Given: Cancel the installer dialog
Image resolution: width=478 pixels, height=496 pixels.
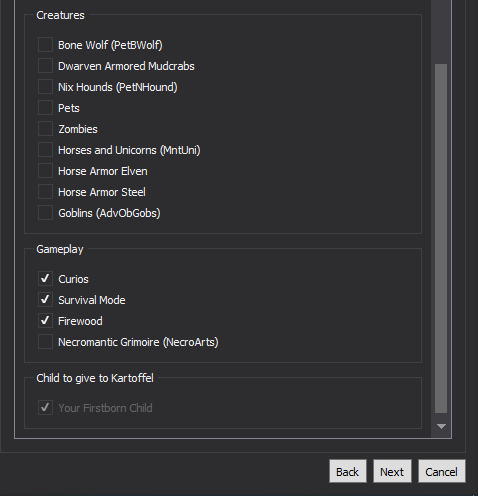Looking at the screenshot, I should 442,471.
